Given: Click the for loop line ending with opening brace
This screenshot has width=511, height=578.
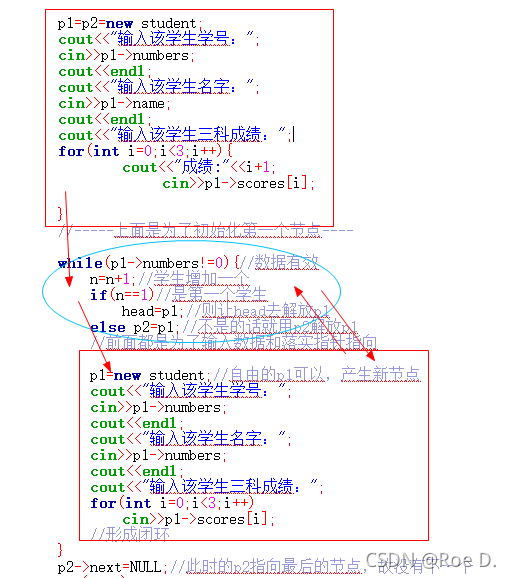Looking at the screenshot, I should 146,151.
